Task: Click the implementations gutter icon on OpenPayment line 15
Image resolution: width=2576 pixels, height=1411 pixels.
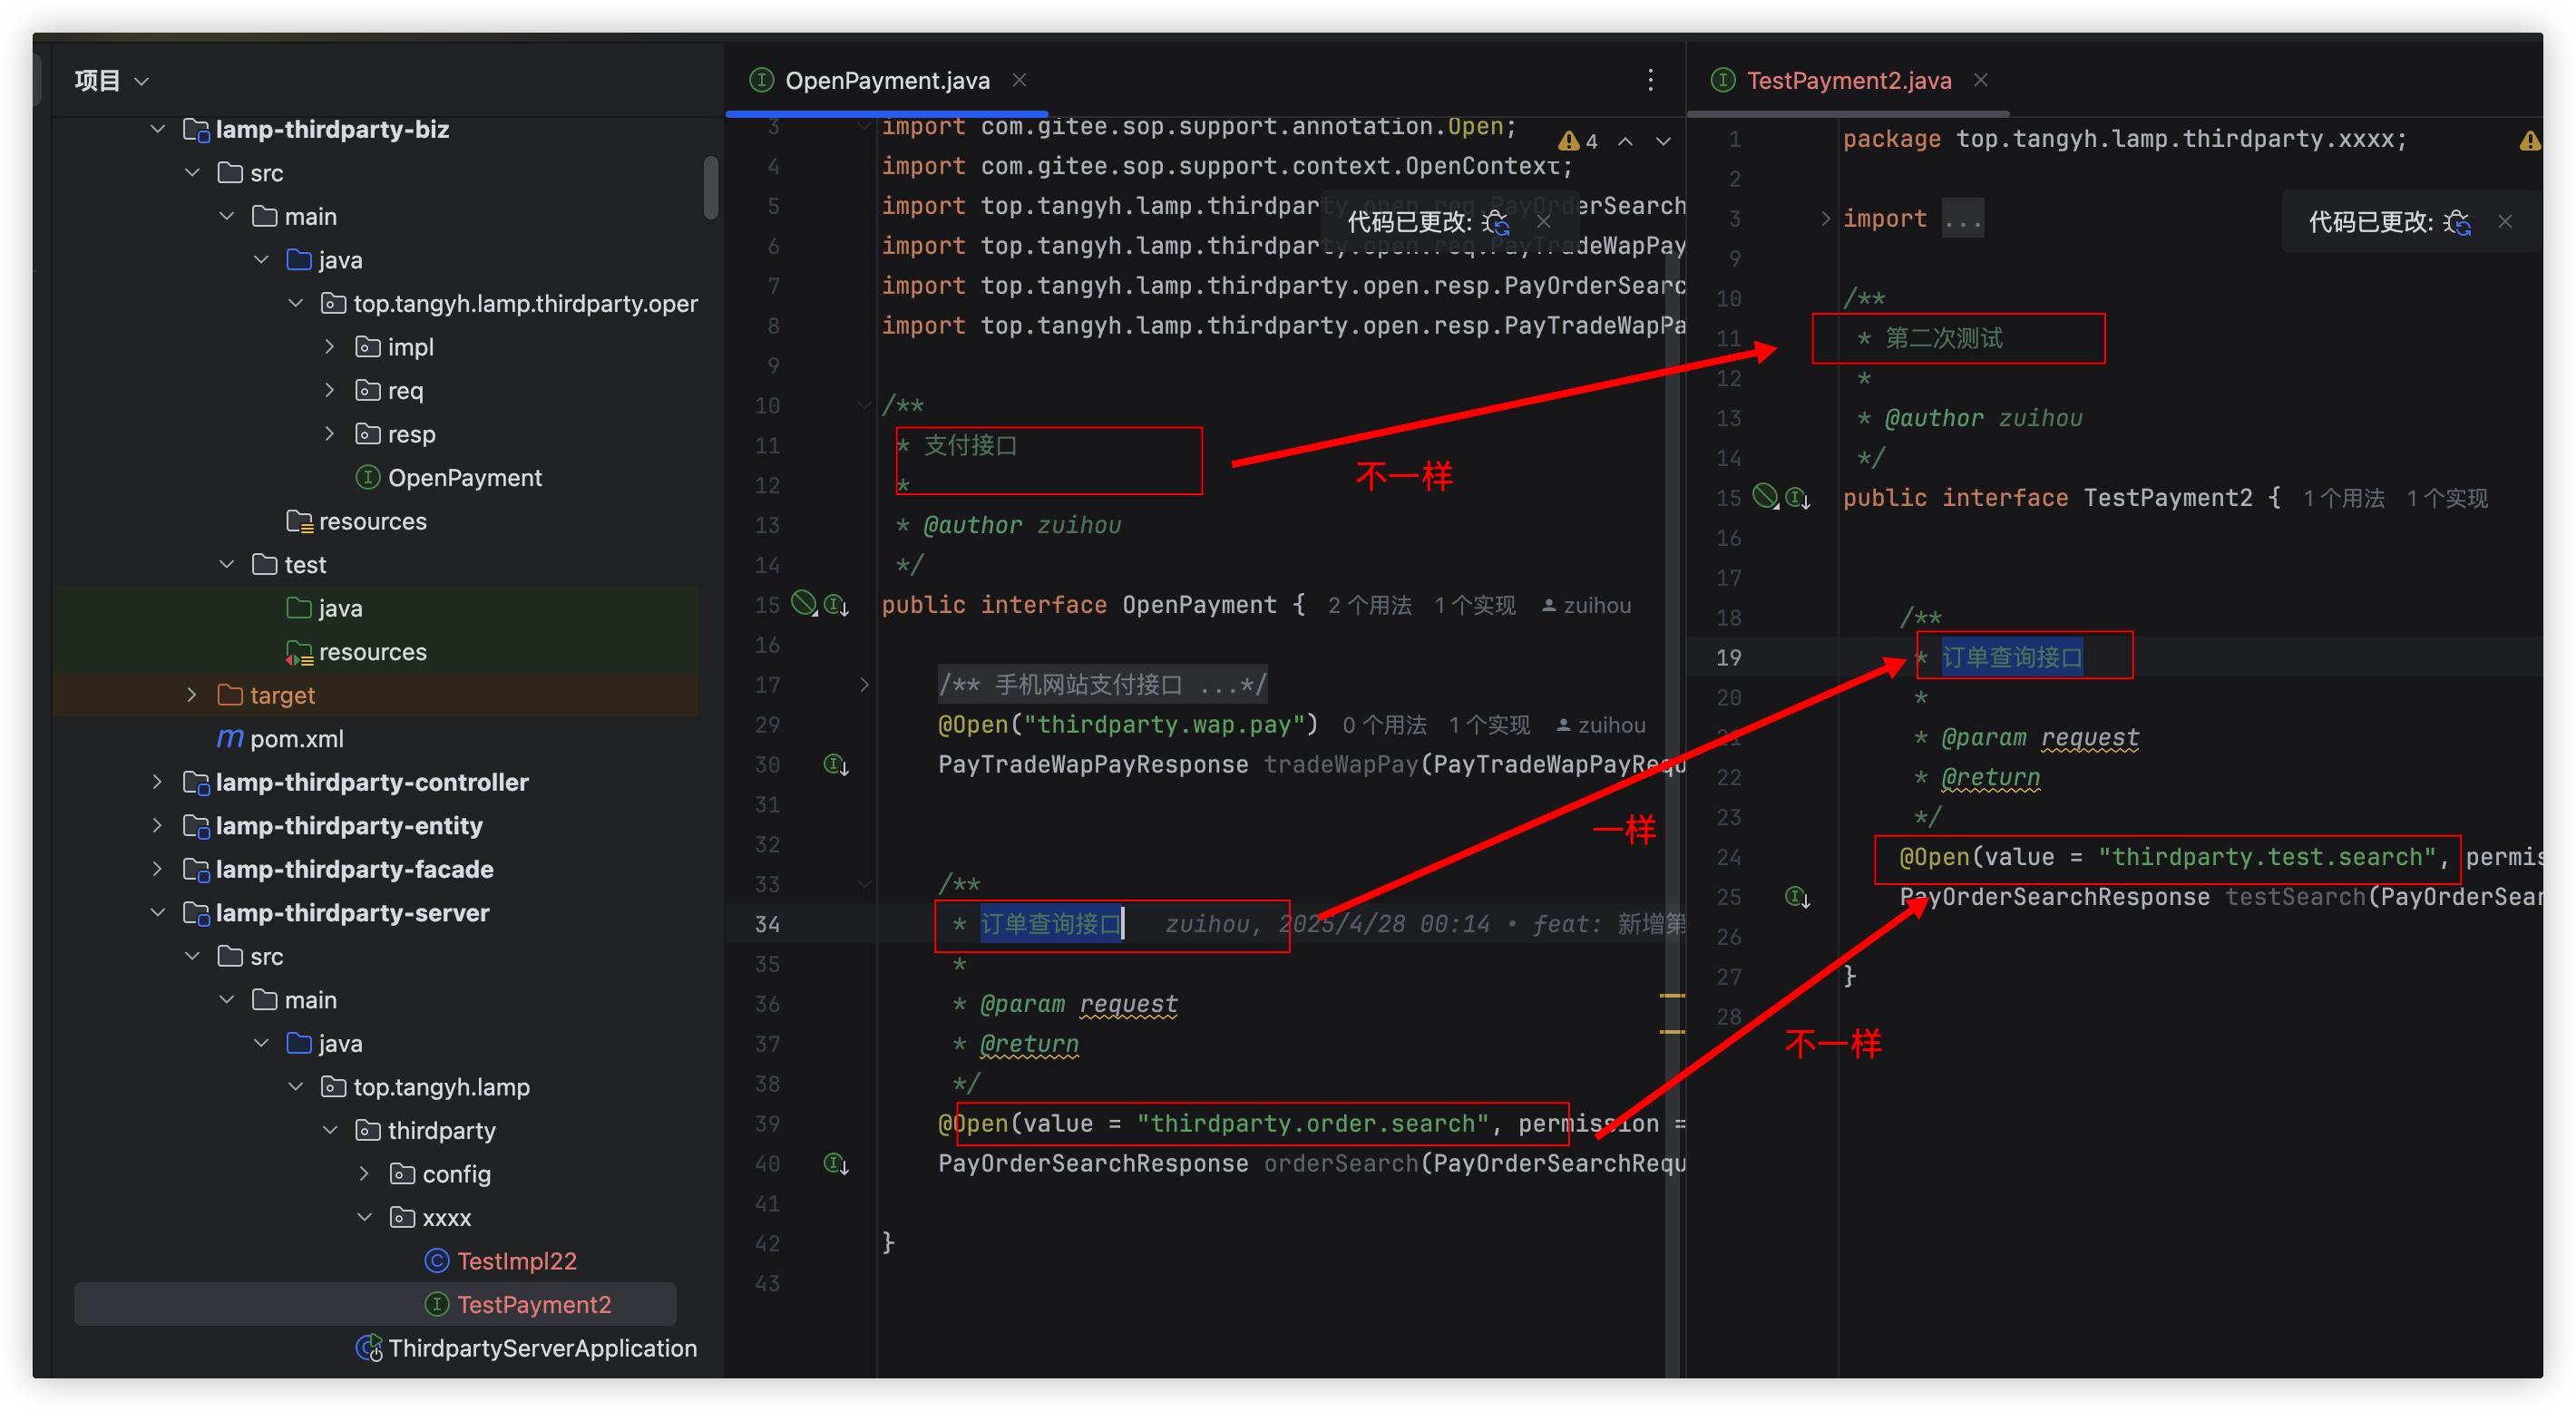Action: (836, 605)
